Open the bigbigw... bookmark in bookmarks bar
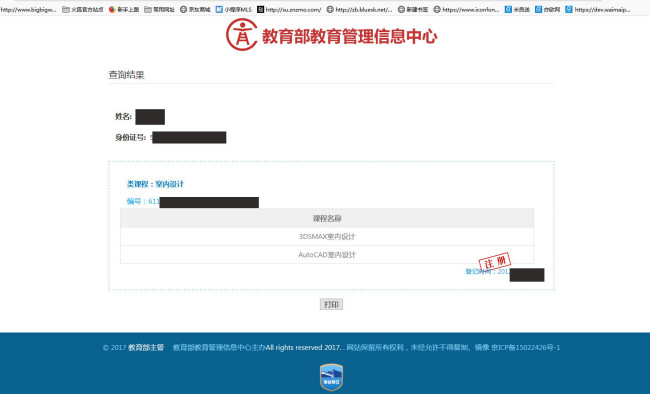 28,9
